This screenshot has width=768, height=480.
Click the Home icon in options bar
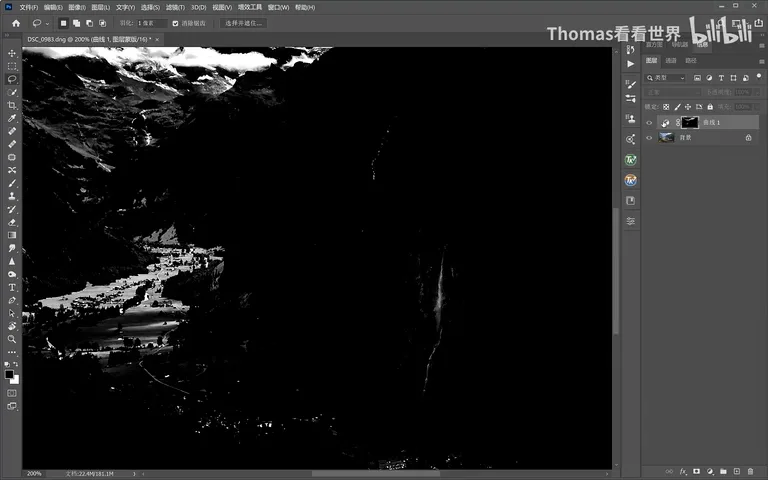pos(16,23)
